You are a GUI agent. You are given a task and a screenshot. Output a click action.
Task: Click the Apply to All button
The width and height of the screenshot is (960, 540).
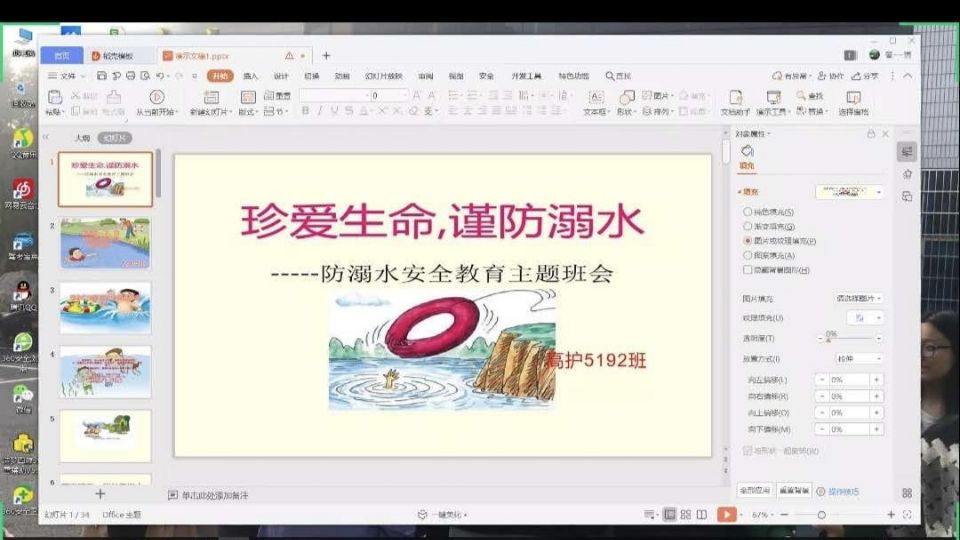[x=755, y=491]
